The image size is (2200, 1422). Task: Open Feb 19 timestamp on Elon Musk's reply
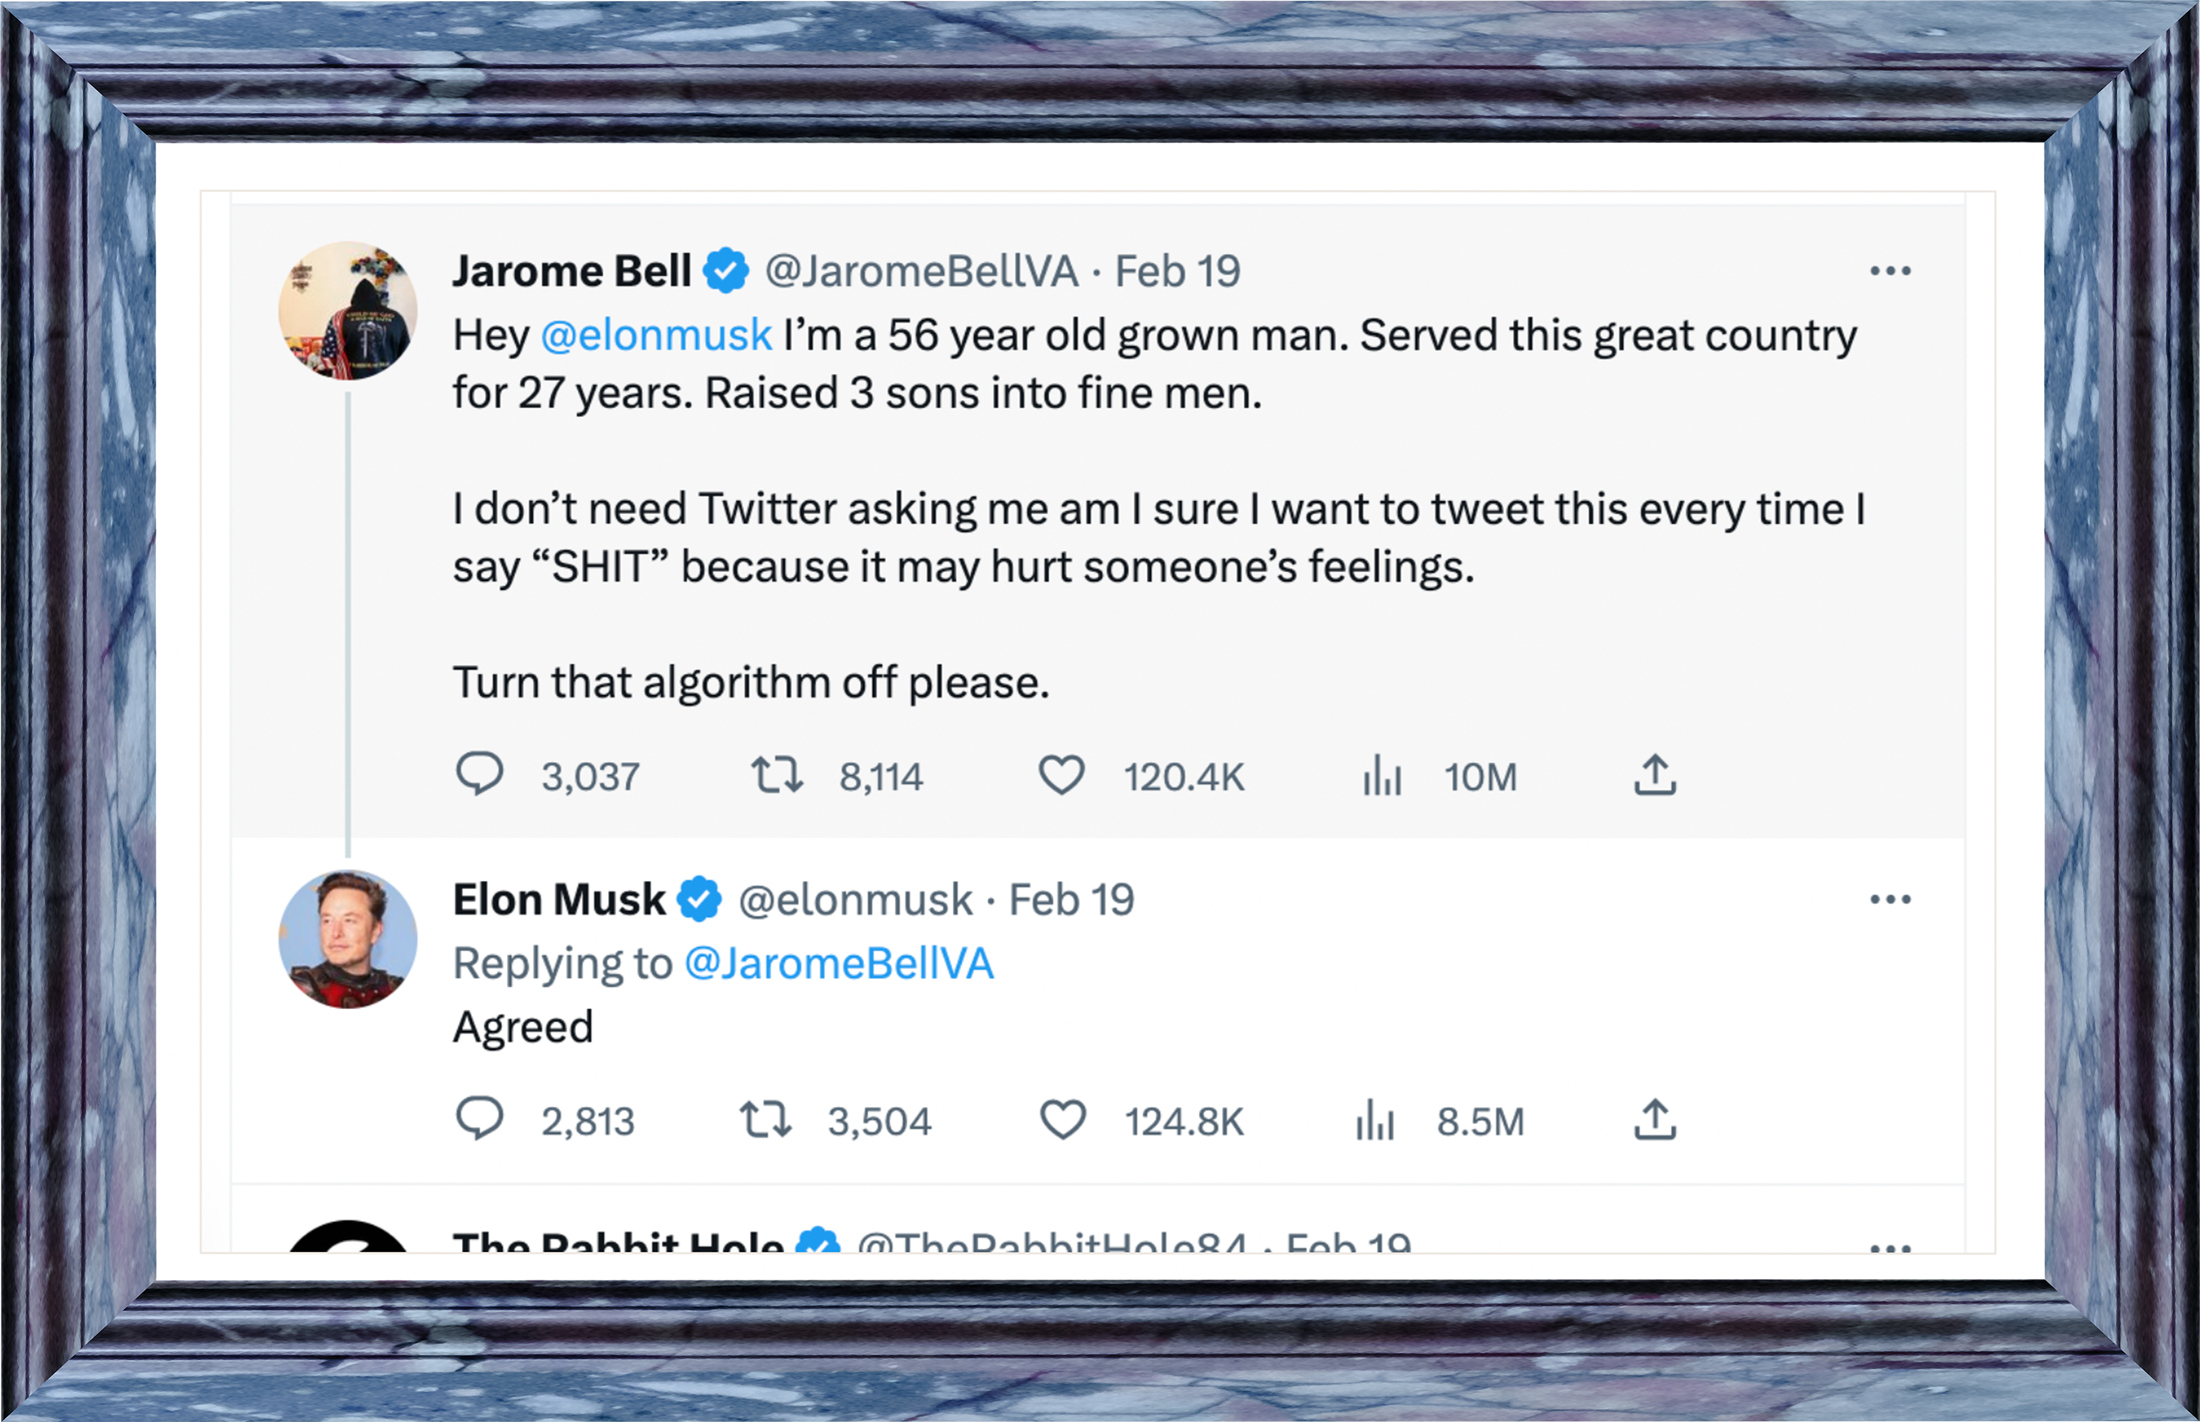tap(1071, 900)
